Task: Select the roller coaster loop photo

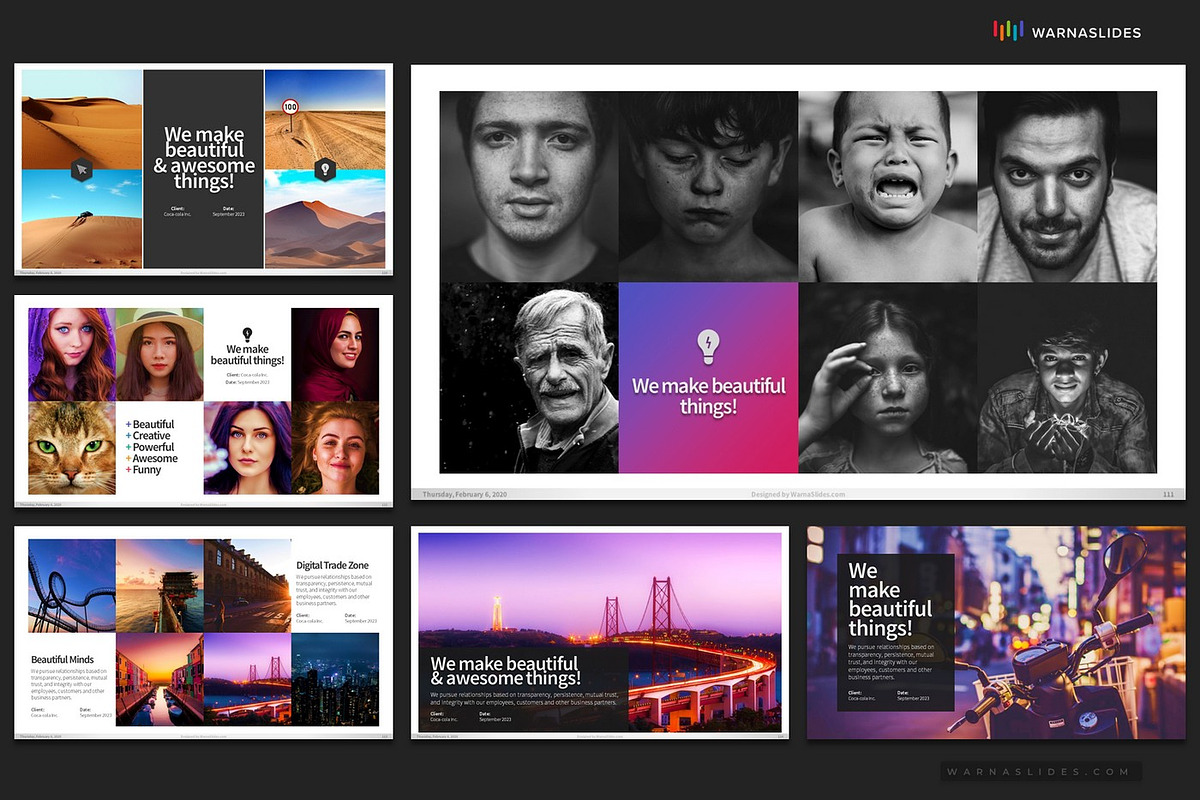Action: tap(72, 585)
